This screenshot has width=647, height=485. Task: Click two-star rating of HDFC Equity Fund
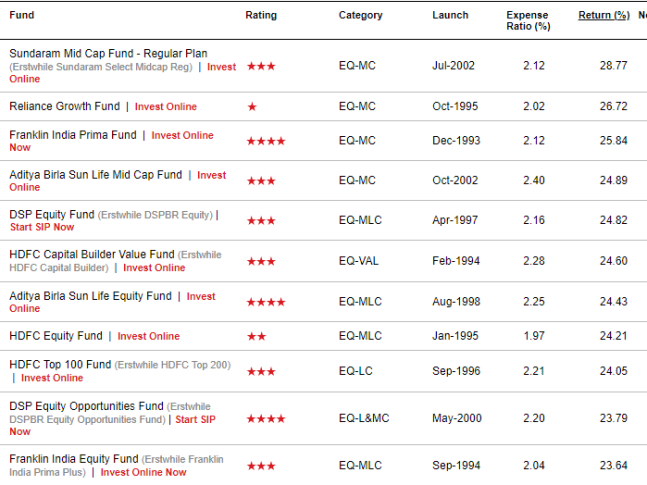[257, 336]
